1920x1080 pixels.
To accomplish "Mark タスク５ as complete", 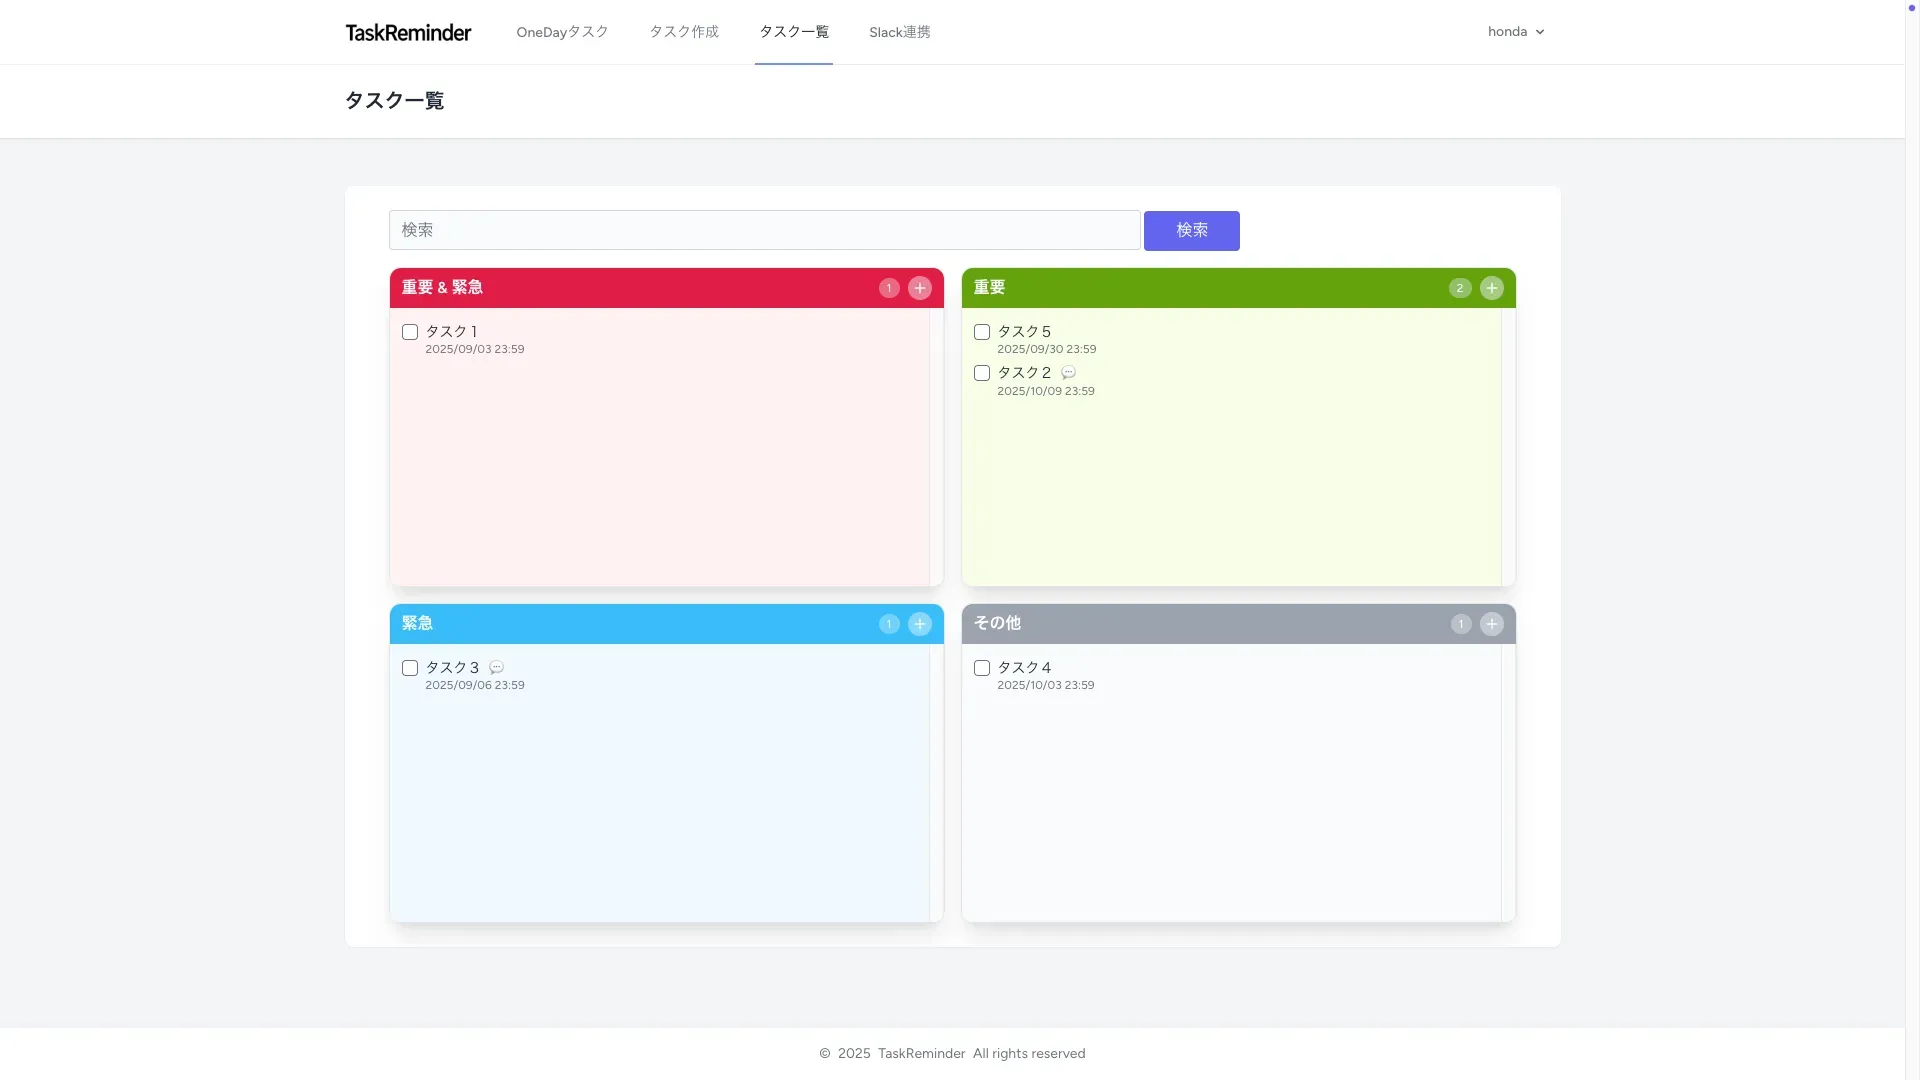I will point(982,332).
